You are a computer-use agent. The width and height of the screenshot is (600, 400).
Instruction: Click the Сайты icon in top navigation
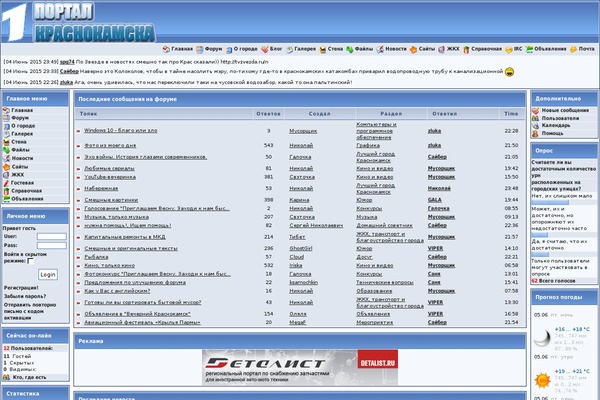point(413,49)
